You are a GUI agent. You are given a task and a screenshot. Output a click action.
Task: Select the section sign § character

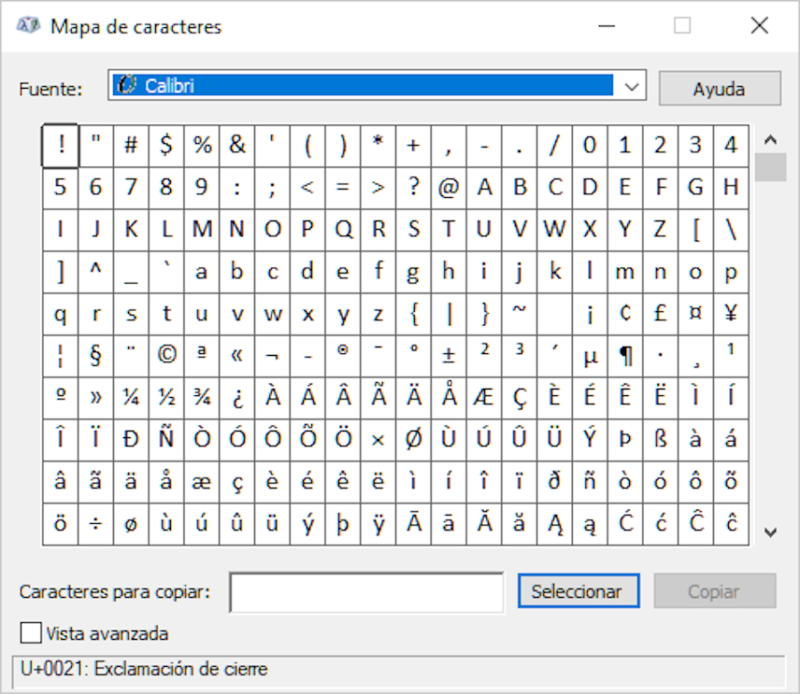click(96, 354)
